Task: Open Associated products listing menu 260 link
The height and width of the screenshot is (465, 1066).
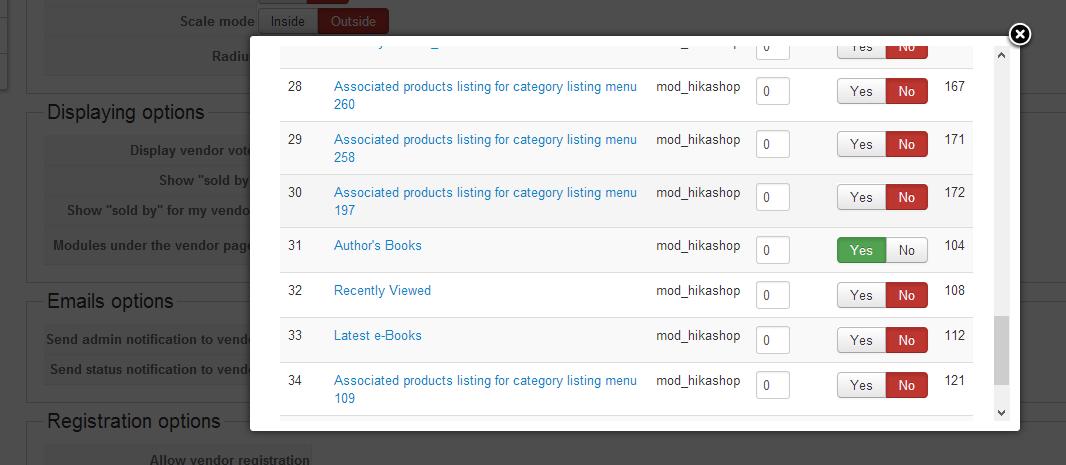Action: click(x=485, y=87)
